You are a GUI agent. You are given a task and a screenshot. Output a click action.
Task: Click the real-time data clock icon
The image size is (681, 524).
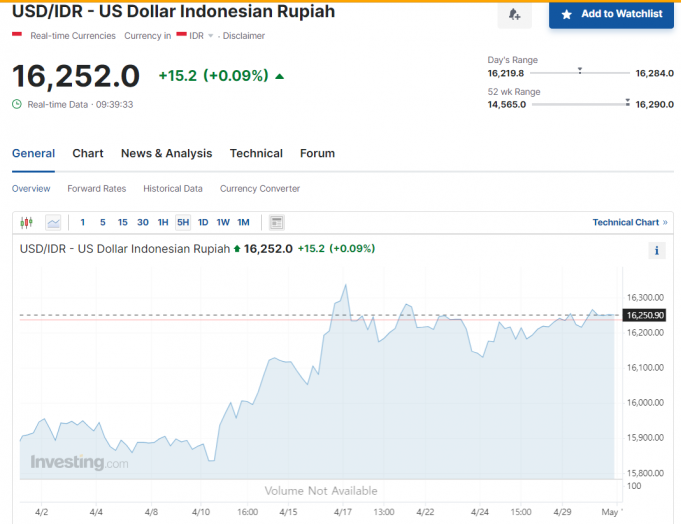click(17, 104)
